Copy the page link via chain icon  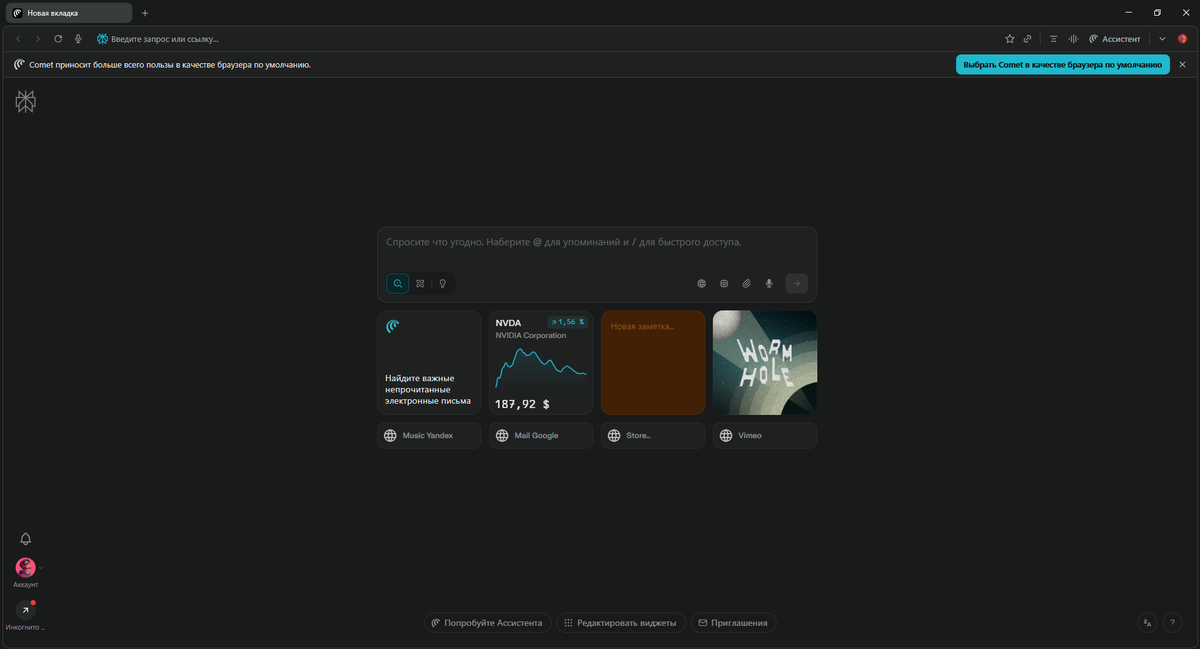click(x=1027, y=39)
